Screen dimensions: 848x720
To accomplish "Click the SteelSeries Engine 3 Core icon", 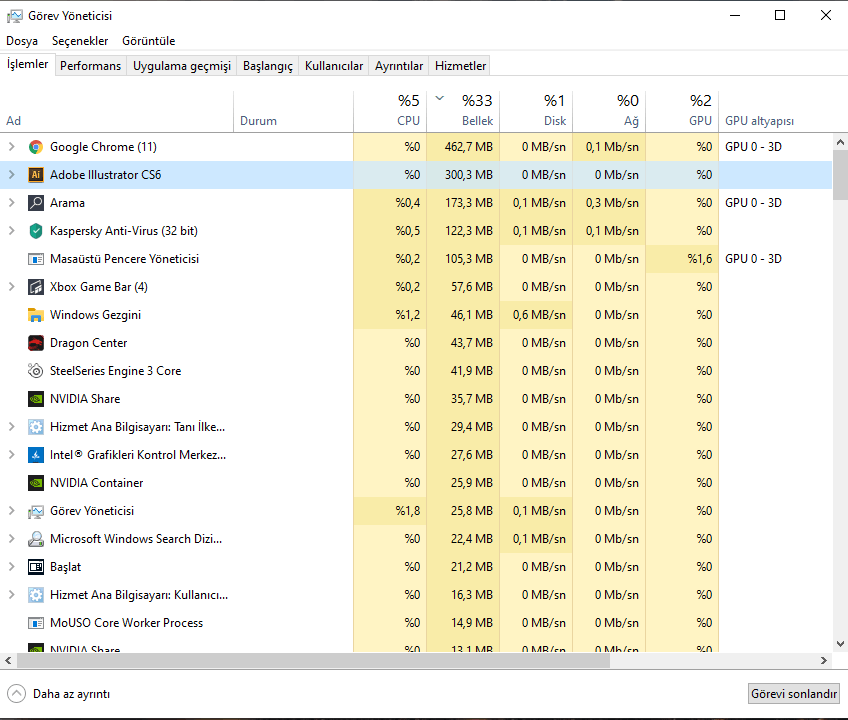I will [36, 371].
